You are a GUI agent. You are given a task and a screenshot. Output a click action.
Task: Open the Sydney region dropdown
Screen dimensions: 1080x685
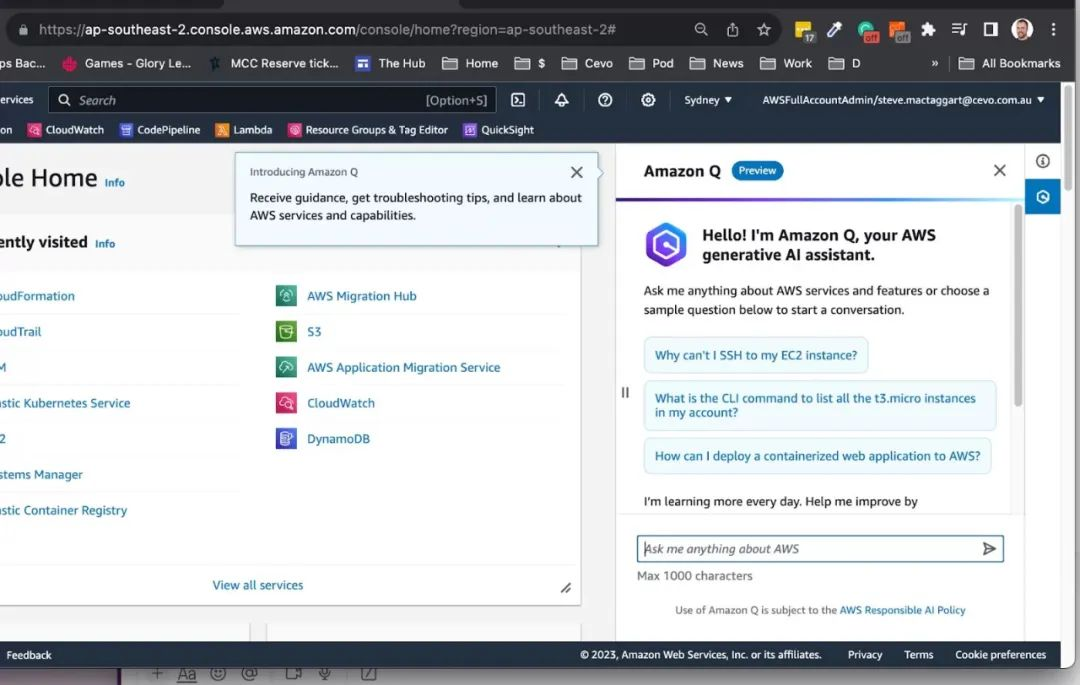707,100
